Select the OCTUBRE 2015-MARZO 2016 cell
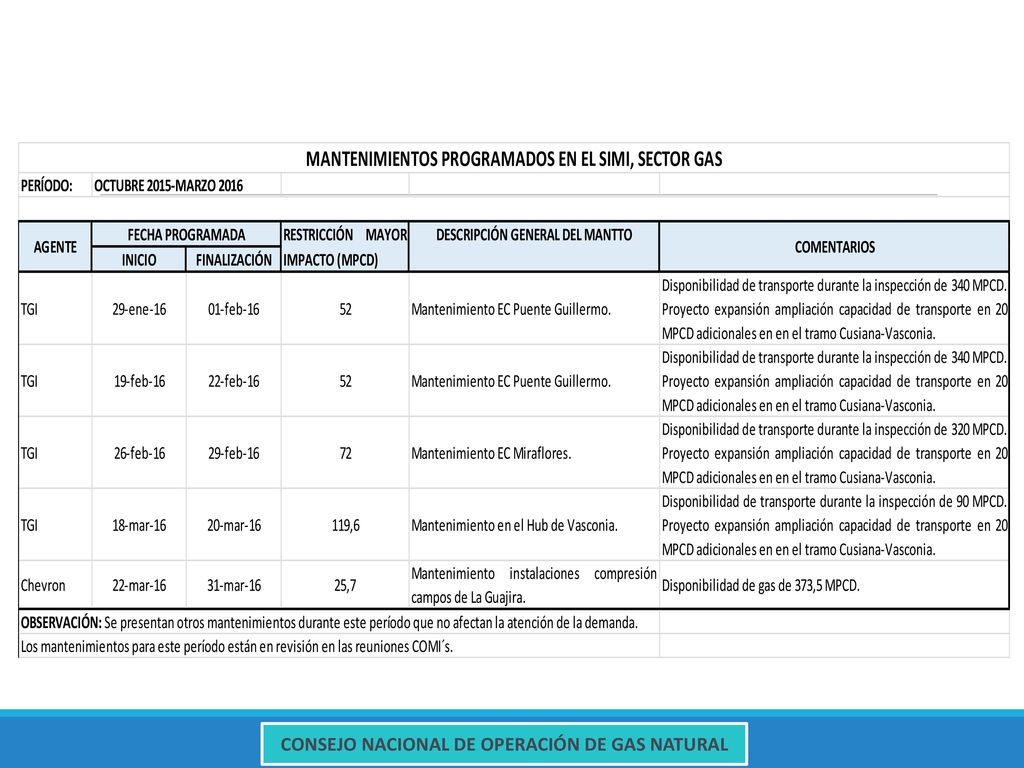 pos(168,185)
